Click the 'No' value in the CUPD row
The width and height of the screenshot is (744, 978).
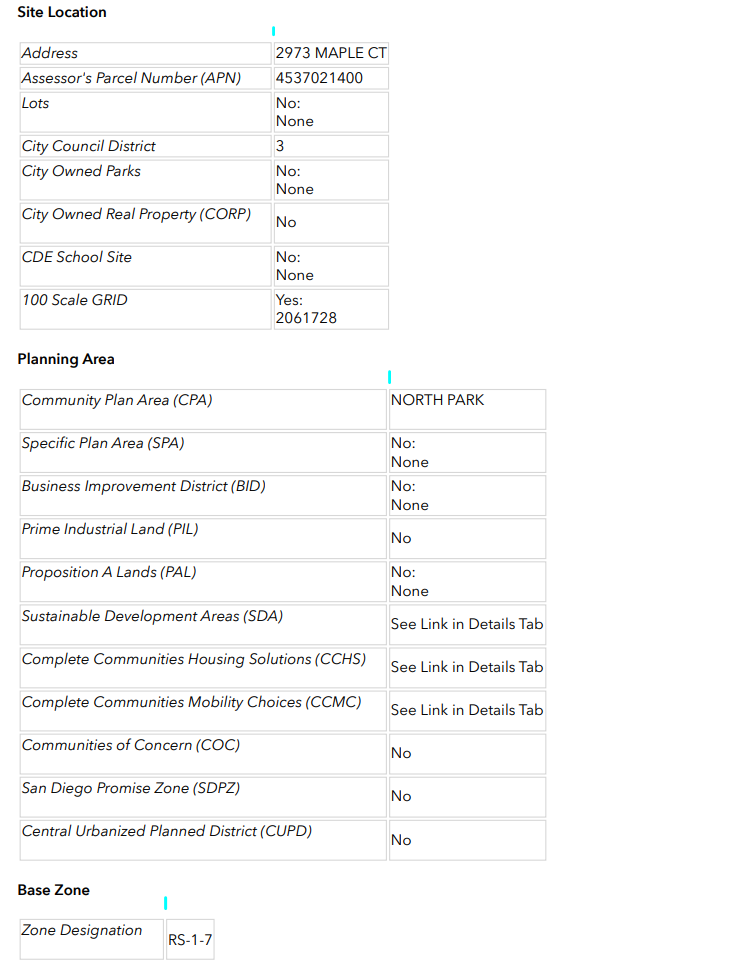point(401,840)
